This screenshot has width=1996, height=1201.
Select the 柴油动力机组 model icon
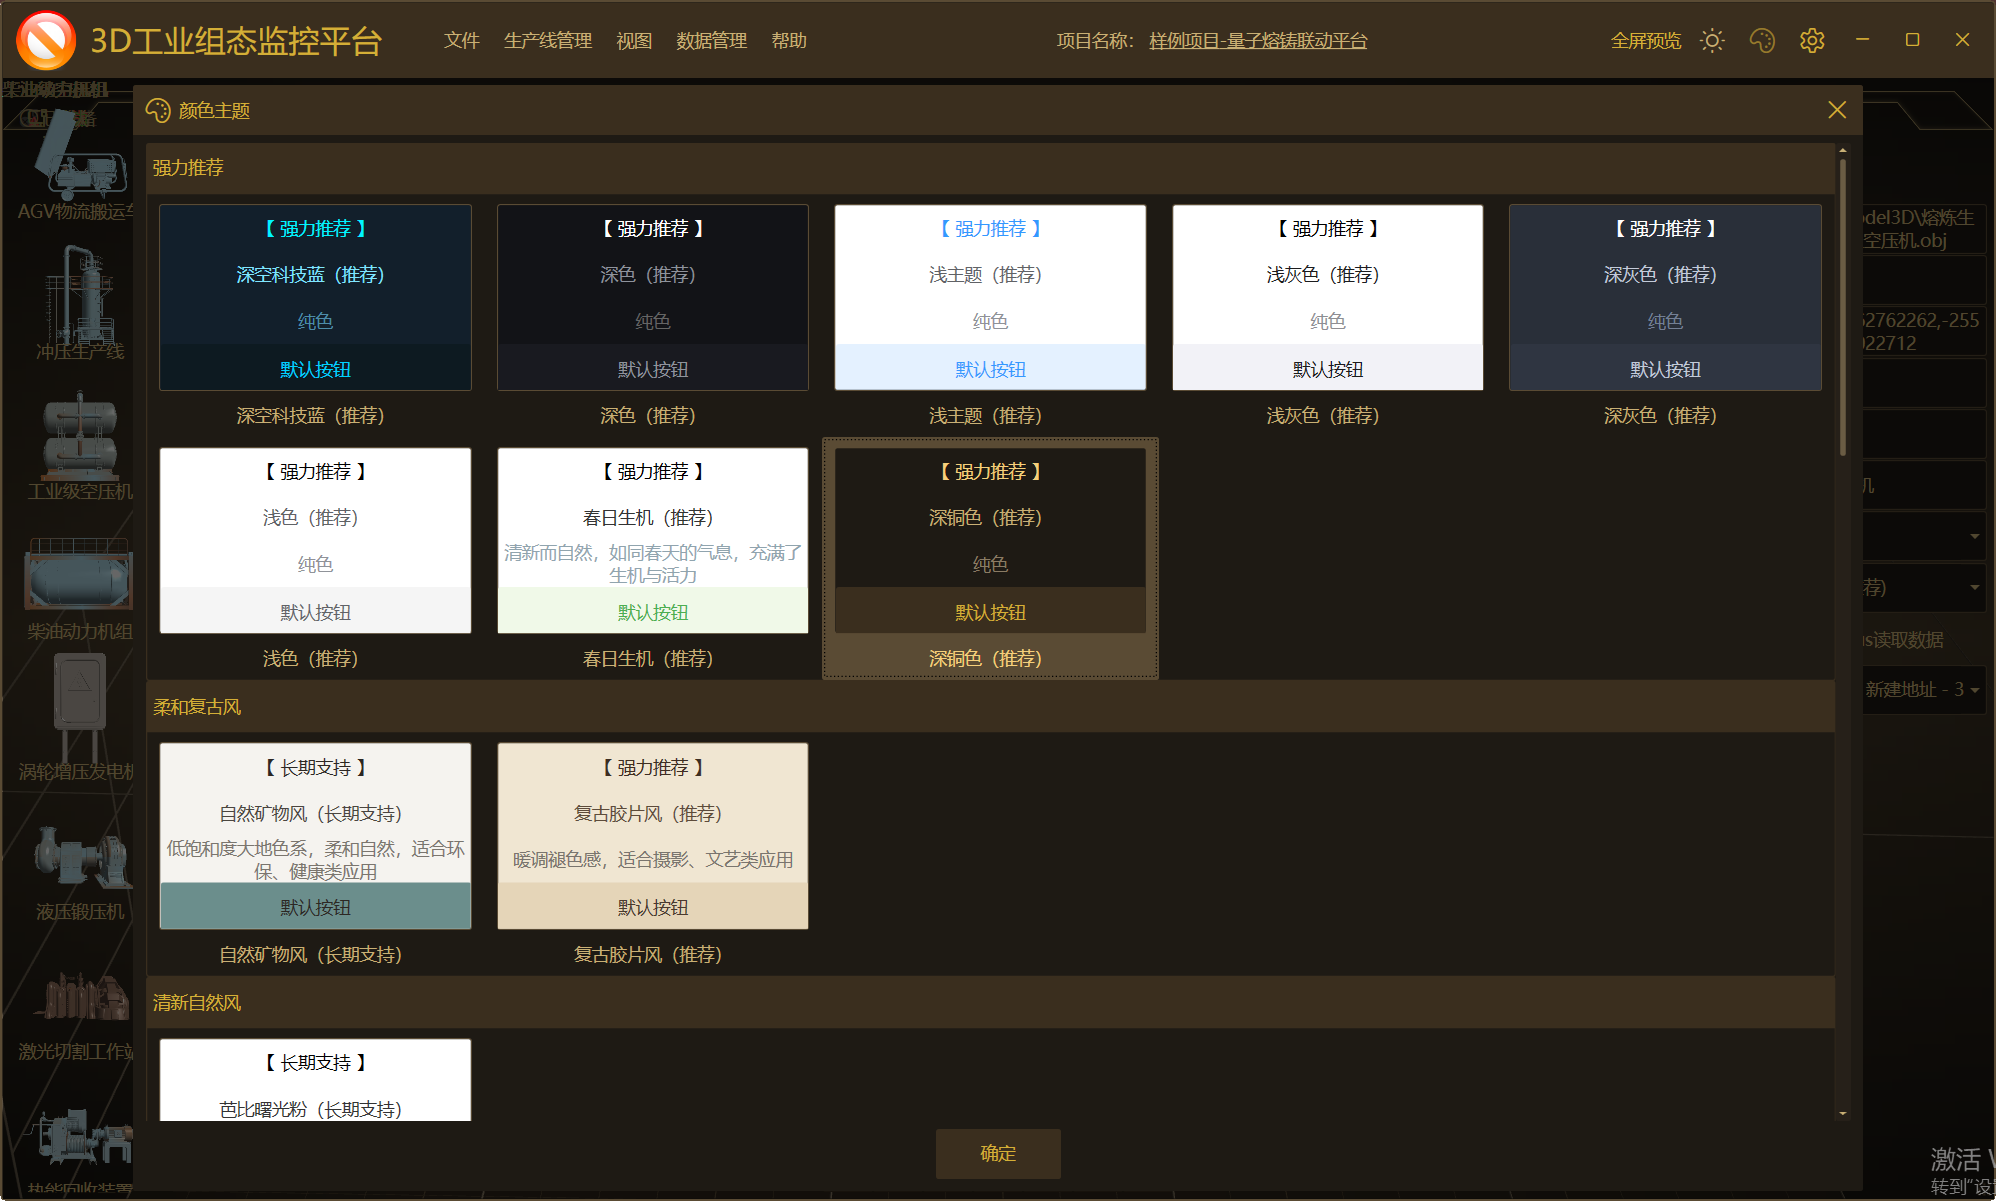pos(79,575)
